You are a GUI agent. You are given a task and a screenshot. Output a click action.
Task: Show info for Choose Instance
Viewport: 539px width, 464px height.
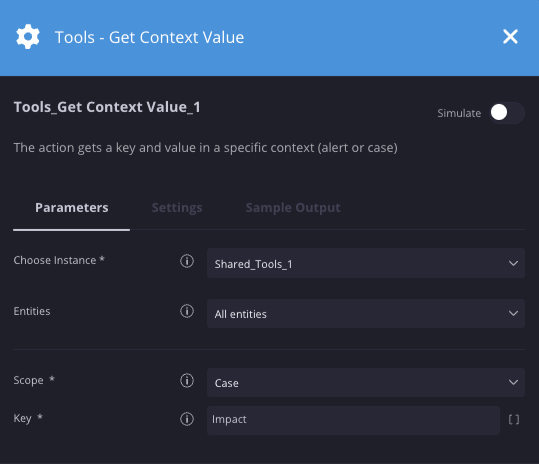coord(187,261)
